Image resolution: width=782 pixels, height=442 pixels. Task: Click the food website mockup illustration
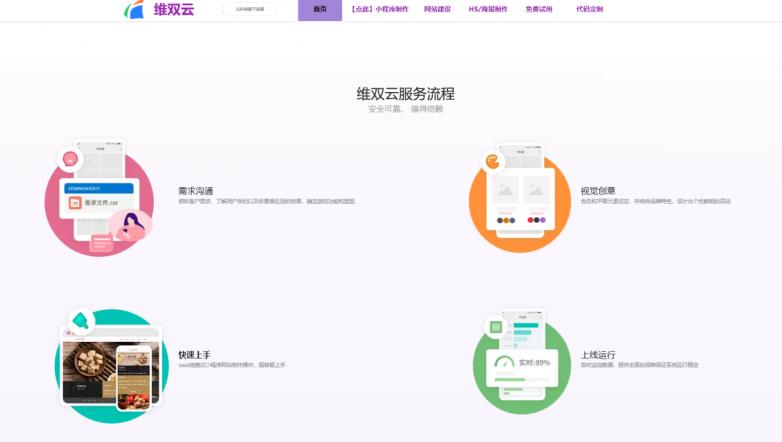click(x=111, y=367)
